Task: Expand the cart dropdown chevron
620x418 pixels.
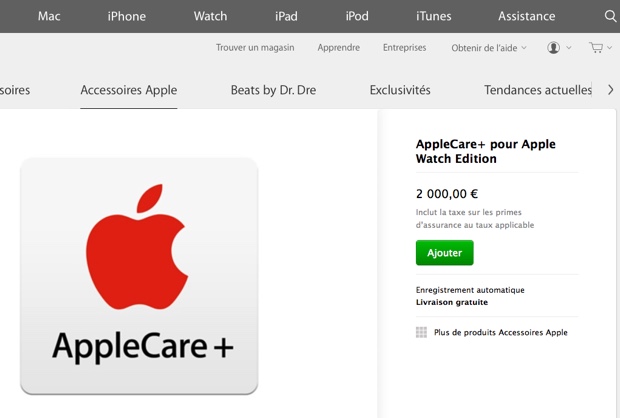Action: click(609, 47)
